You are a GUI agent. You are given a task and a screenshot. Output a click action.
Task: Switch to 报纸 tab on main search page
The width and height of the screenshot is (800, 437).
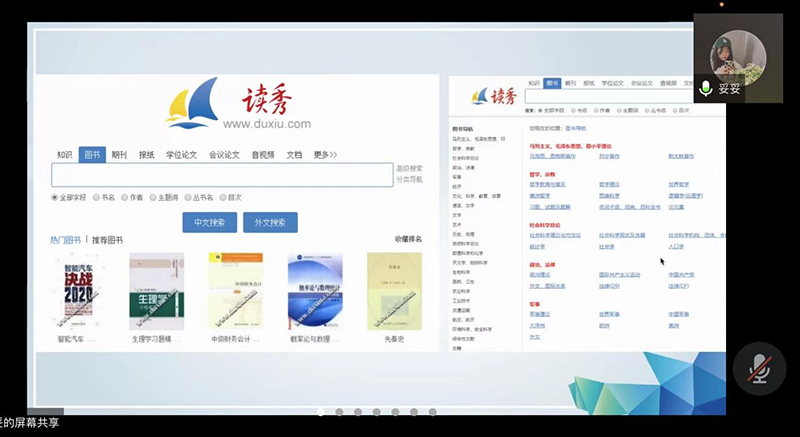pyautogui.click(x=146, y=155)
